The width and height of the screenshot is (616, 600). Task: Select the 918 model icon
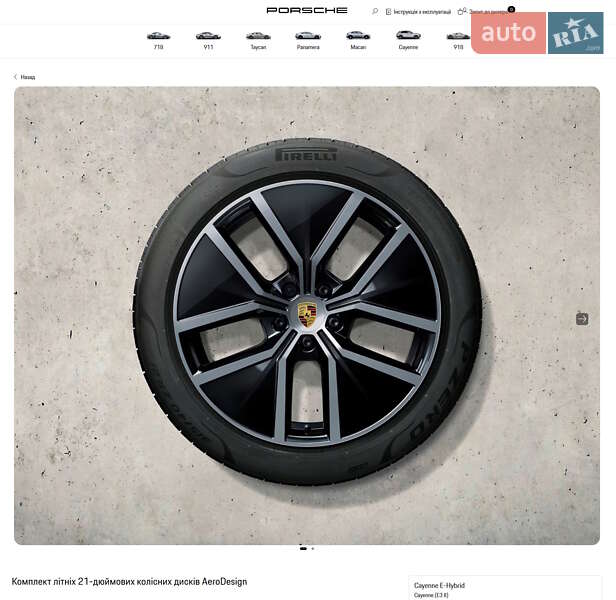click(x=458, y=40)
